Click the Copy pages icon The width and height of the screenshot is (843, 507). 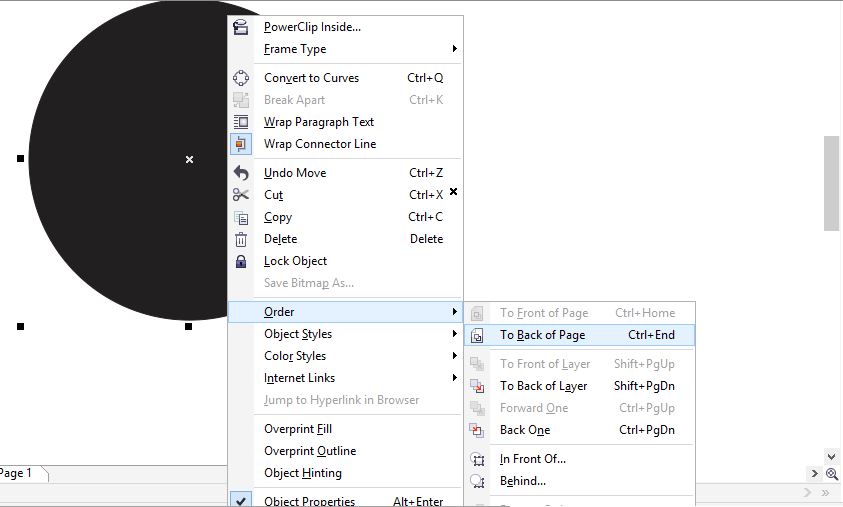(x=241, y=217)
